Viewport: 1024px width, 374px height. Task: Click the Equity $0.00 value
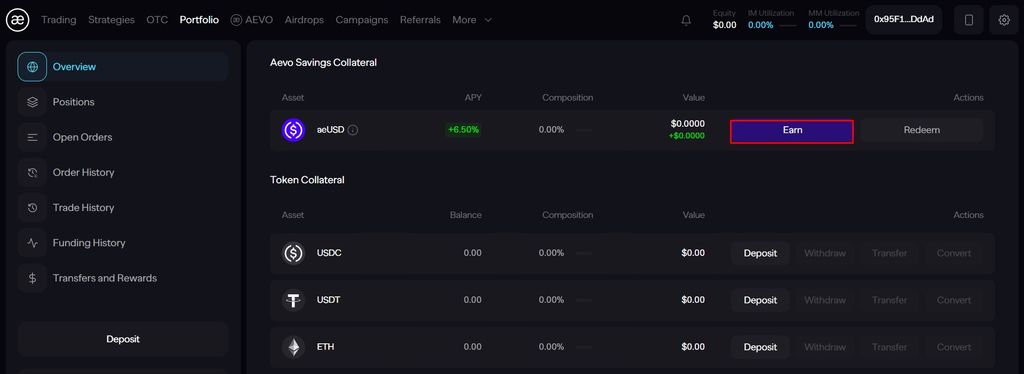pyautogui.click(x=724, y=25)
